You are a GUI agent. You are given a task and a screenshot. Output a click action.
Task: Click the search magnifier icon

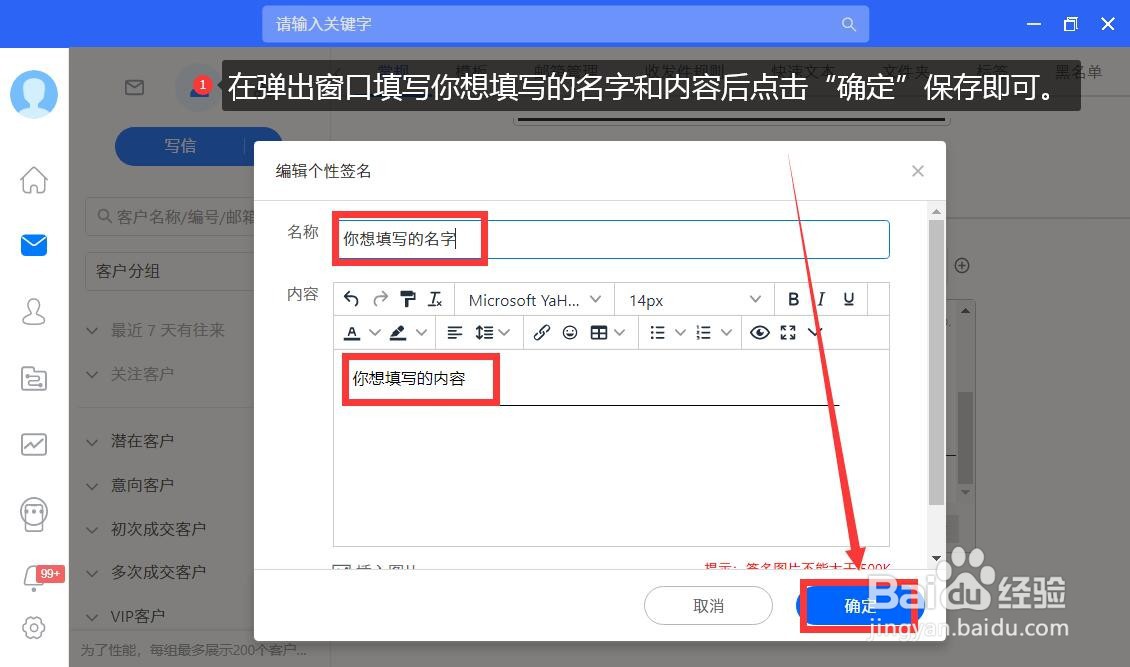click(849, 24)
